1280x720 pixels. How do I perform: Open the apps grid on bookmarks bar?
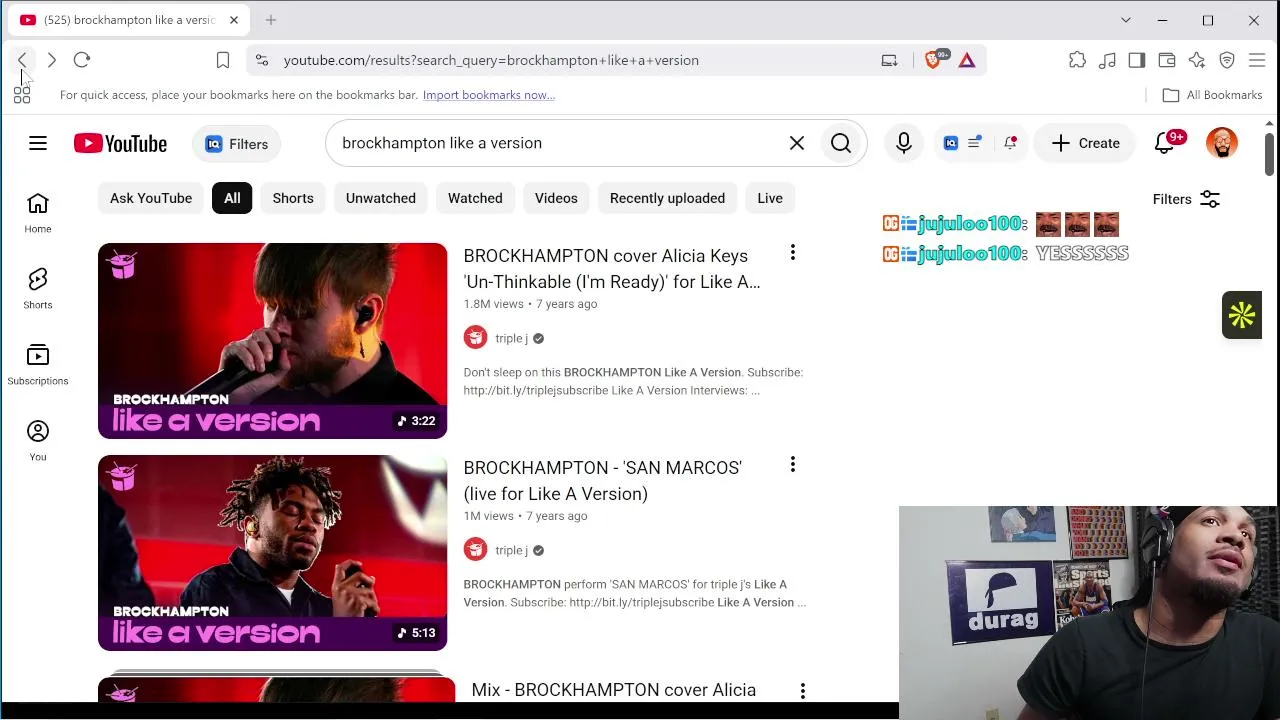[x=22, y=95]
